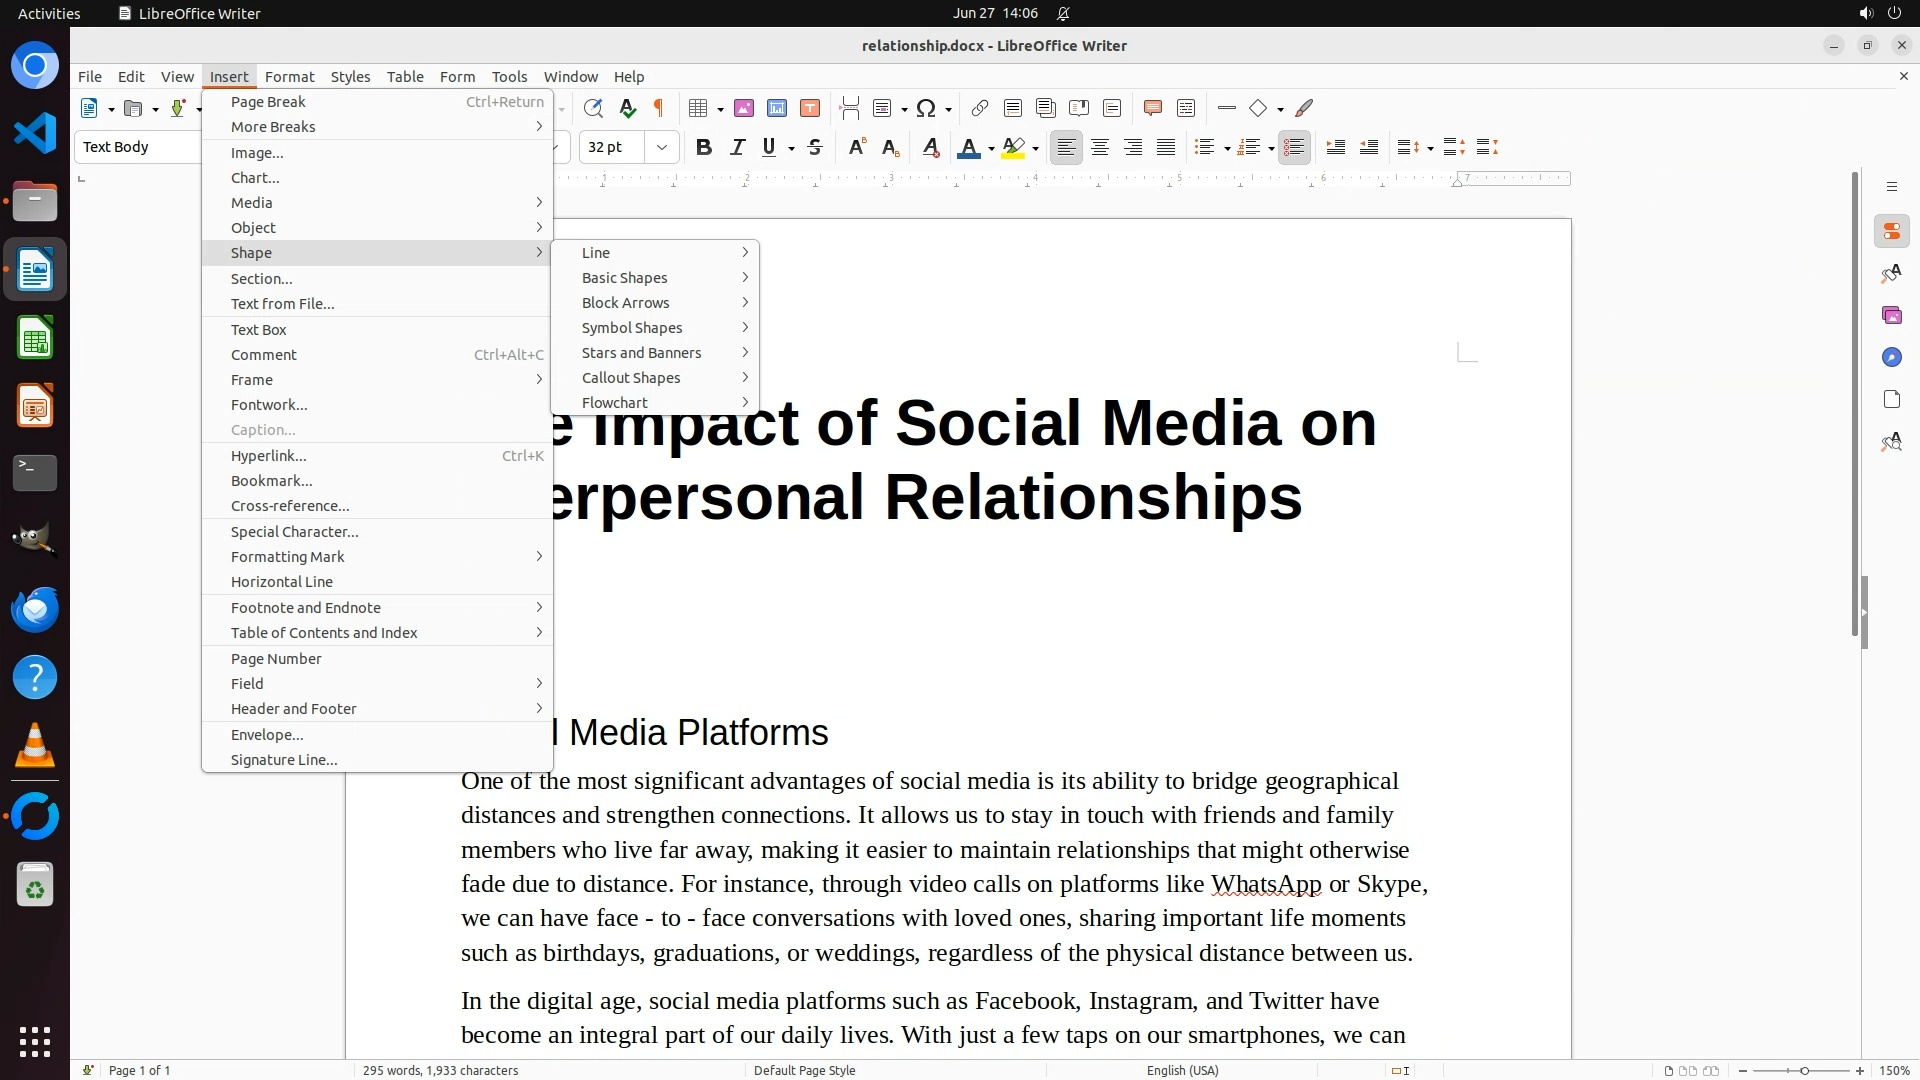
Task: Choose Fontwork... from Insert menu
Action: point(269,405)
